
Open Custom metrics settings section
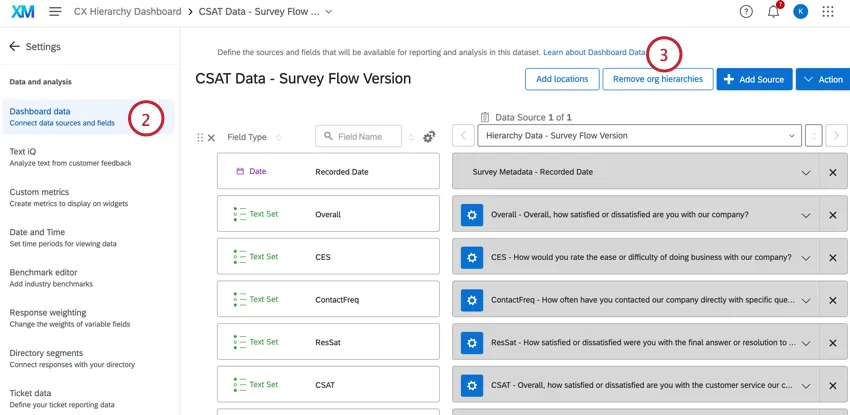tap(39, 192)
